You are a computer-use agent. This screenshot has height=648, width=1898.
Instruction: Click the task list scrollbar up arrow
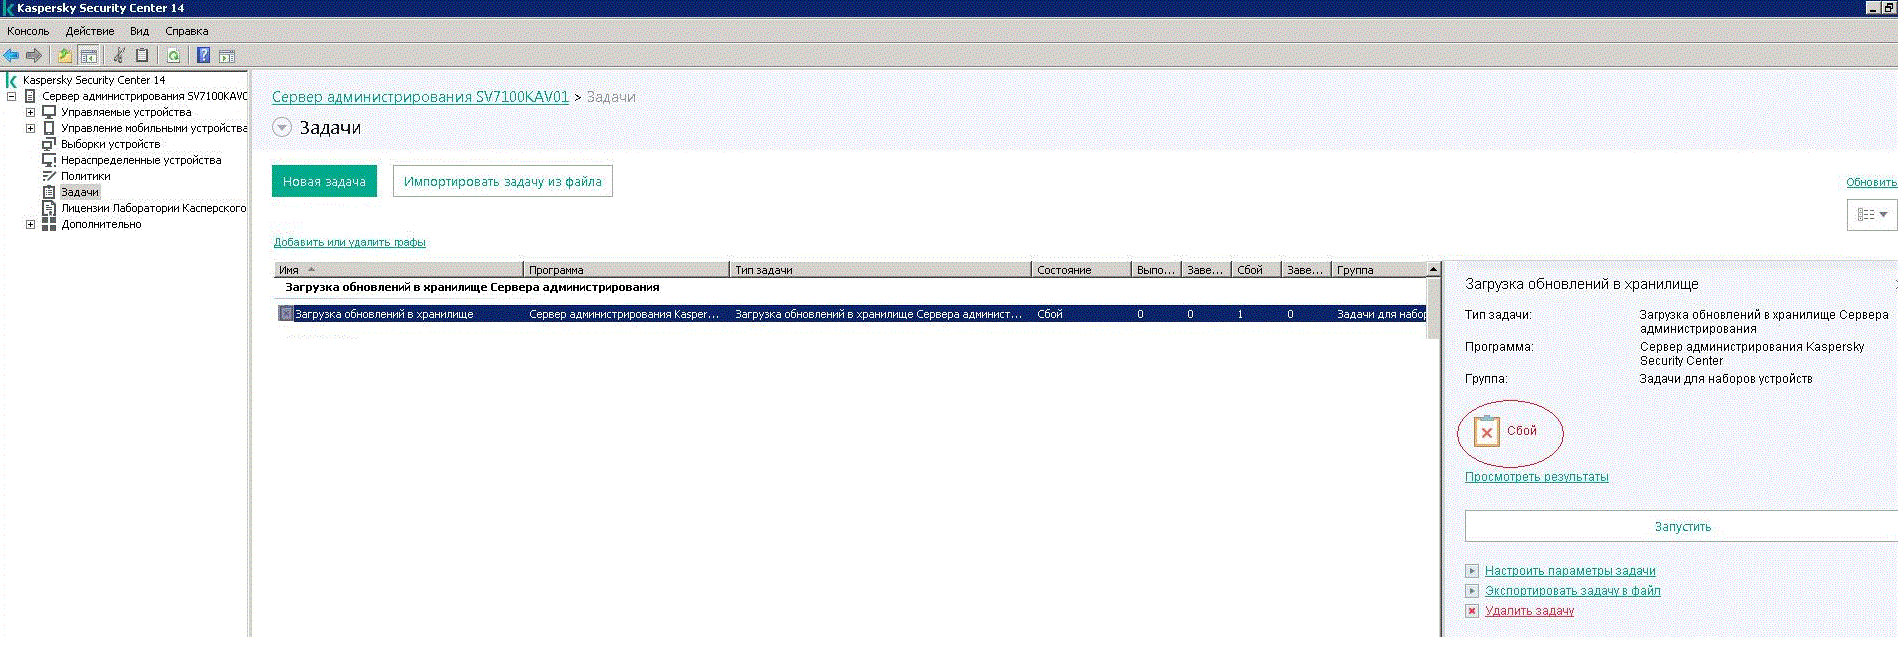point(1433,269)
